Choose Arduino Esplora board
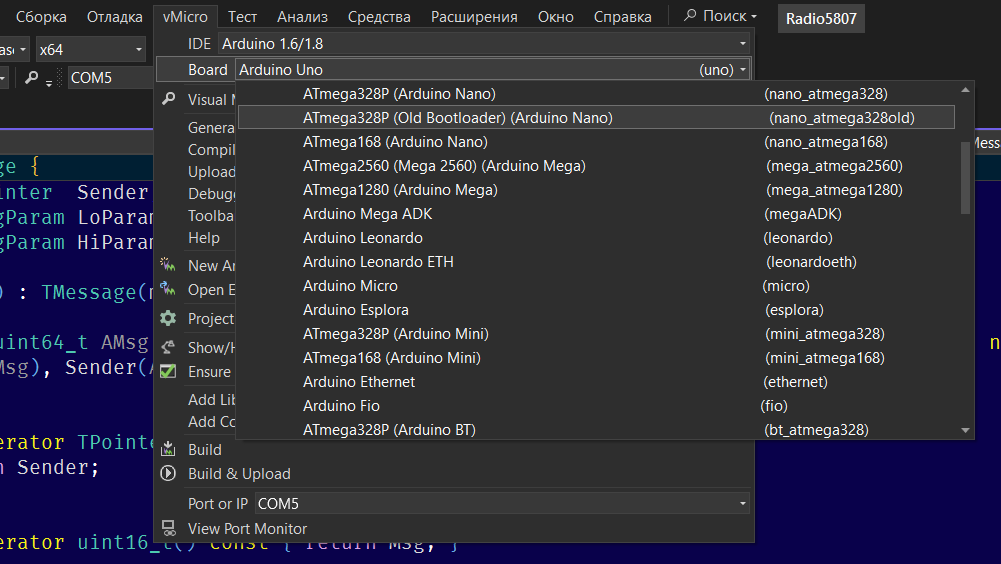Image resolution: width=1001 pixels, height=564 pixels. tap(596, 310)
